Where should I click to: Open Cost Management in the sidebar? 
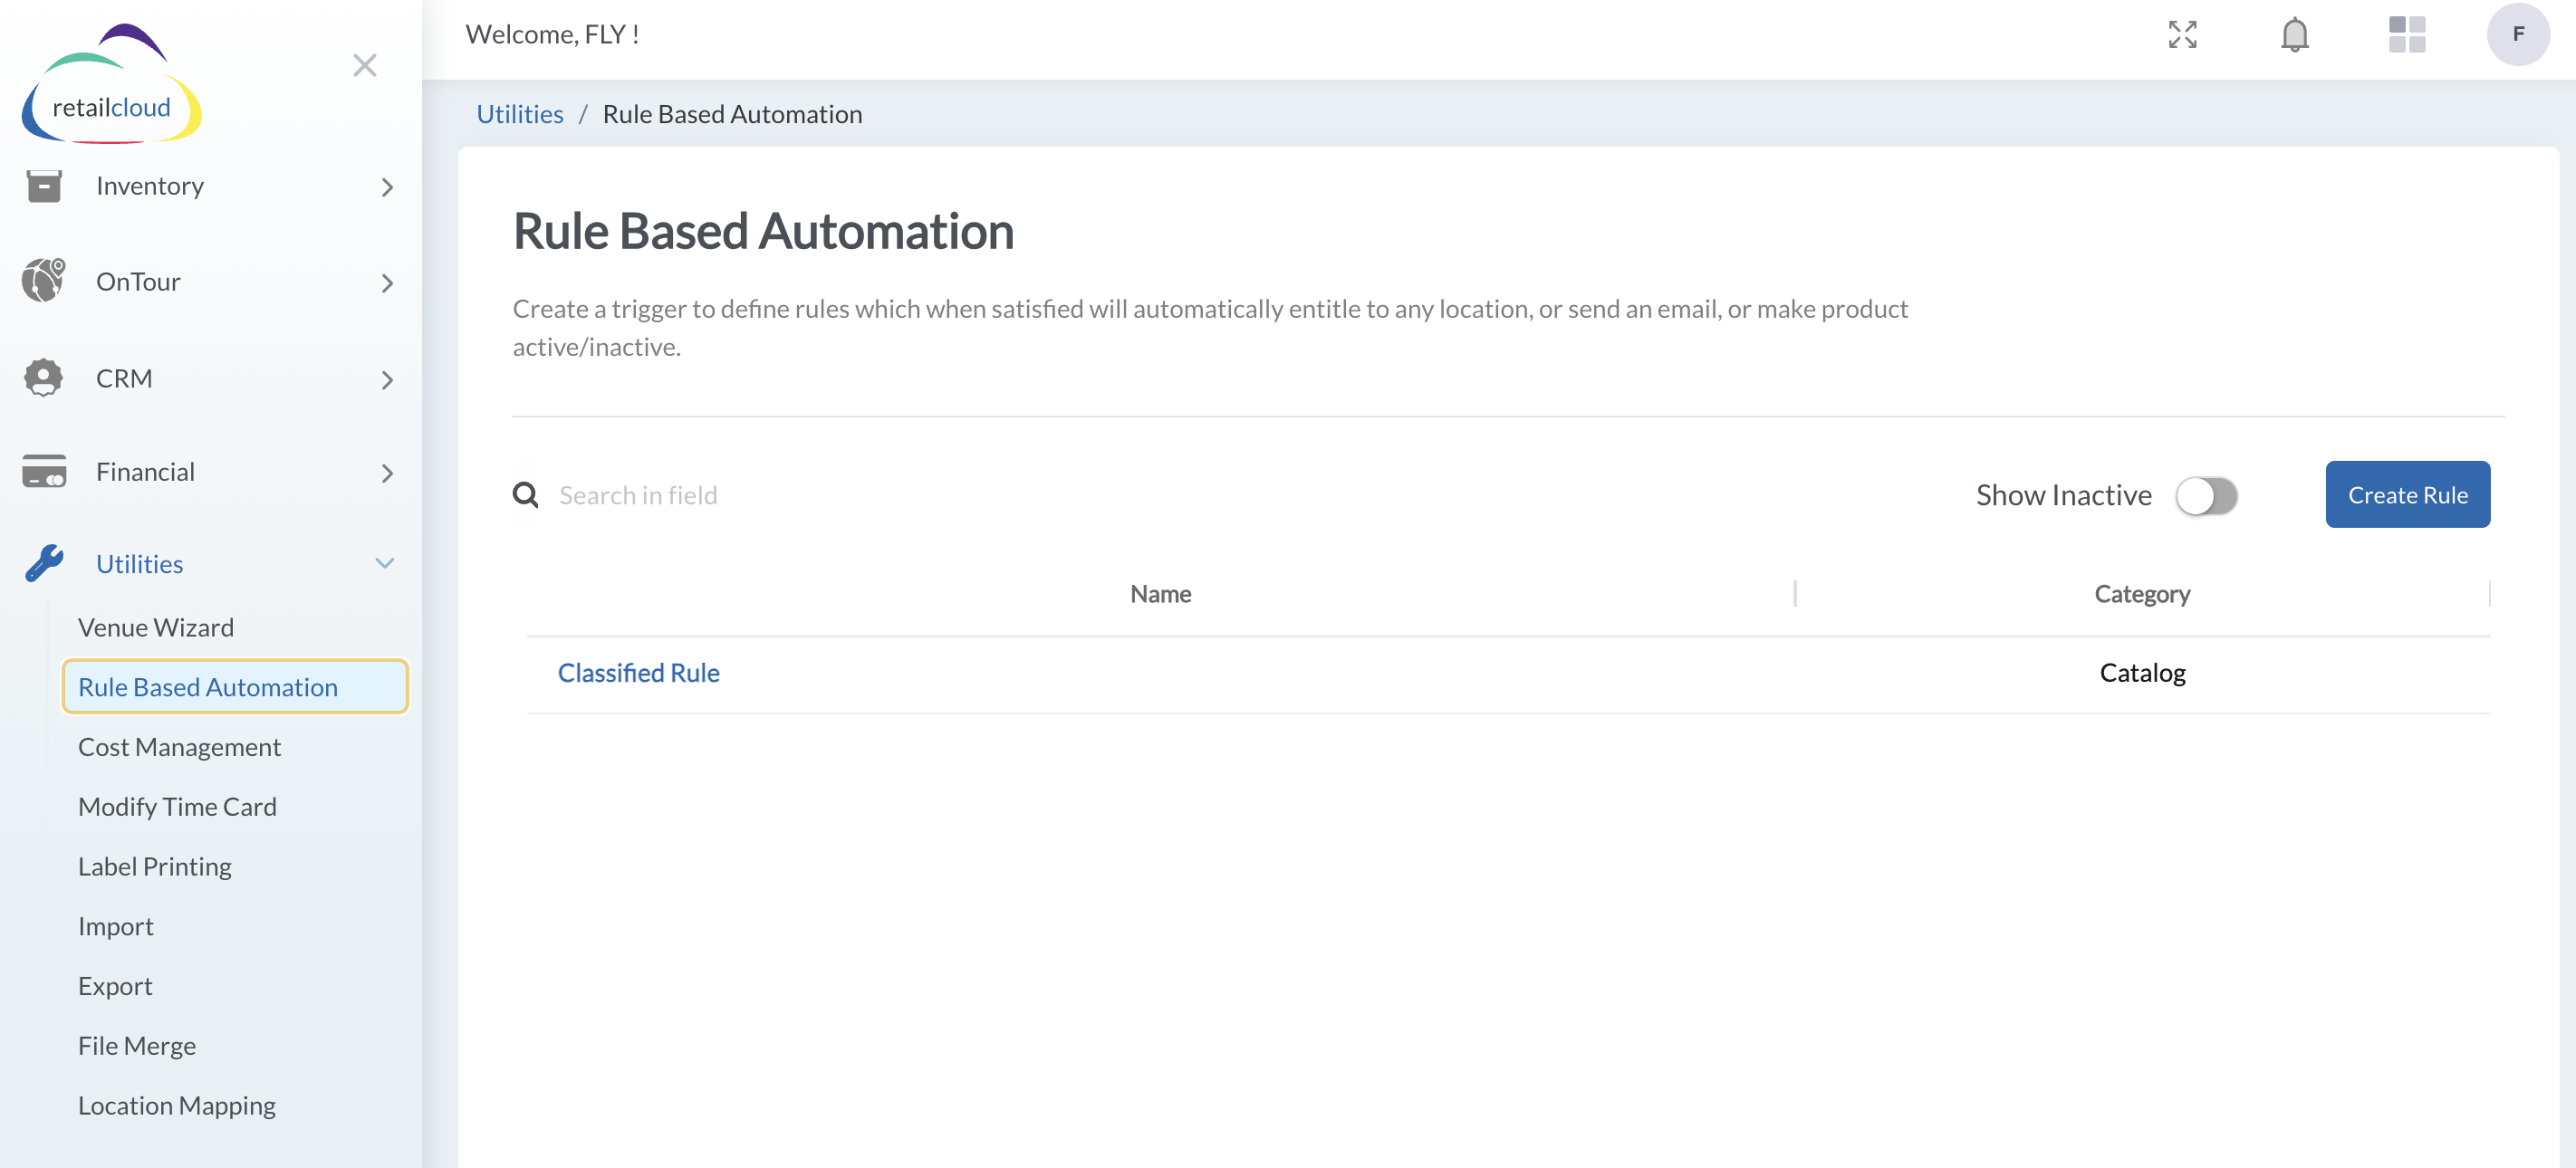[179, 746]
